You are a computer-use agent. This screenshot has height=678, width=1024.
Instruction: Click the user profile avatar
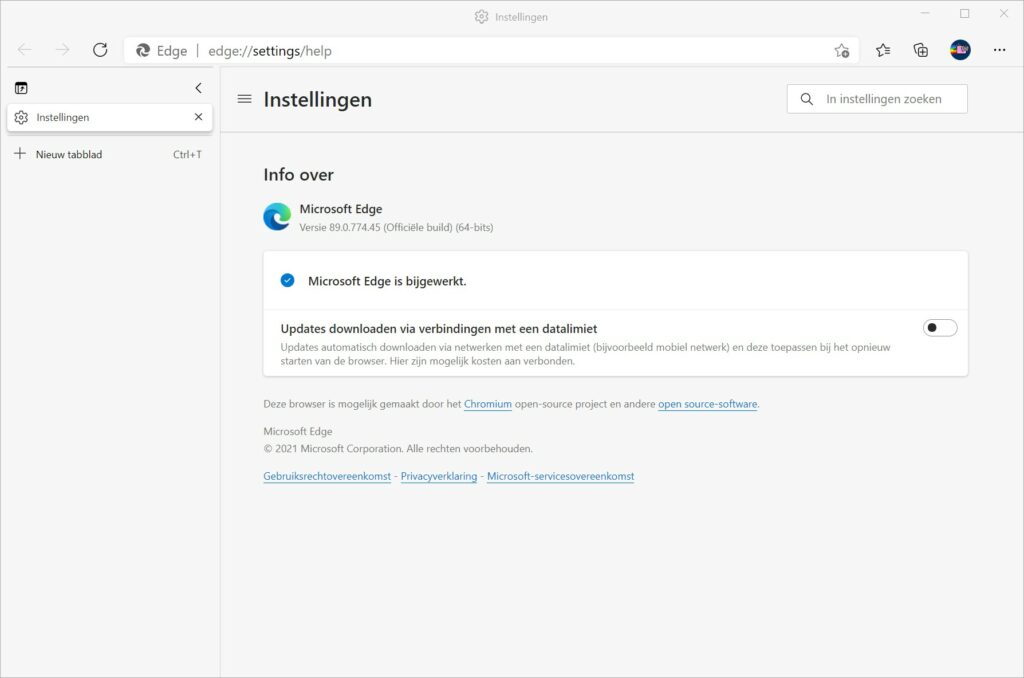click(x=960, y=50)
